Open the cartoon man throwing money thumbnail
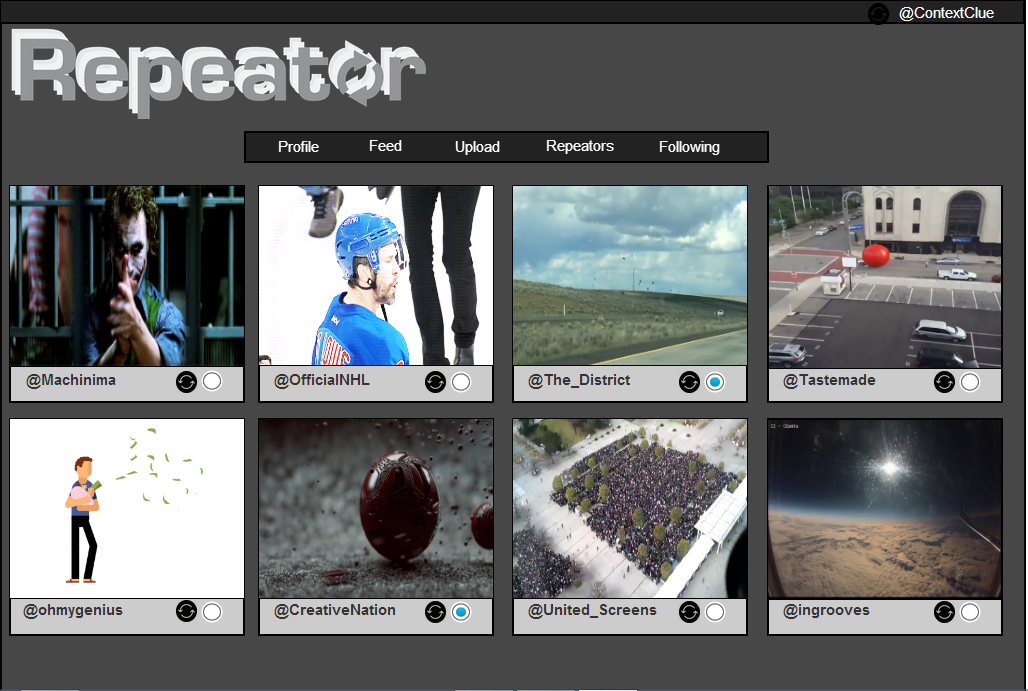The height and width of the screenshot is (691, 1028). pyautogui.click(x=127, y=508)
